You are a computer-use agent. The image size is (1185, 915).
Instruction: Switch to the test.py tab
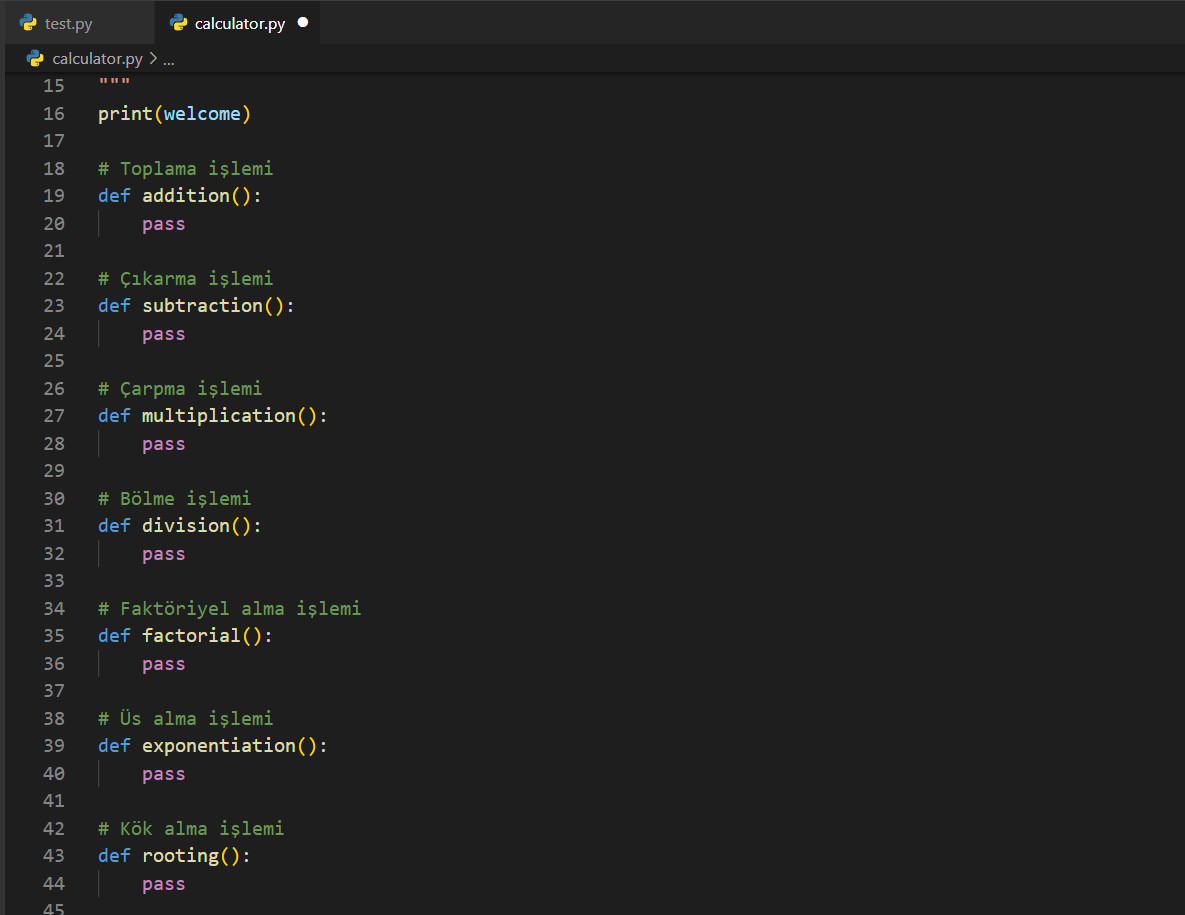(68, 23)
